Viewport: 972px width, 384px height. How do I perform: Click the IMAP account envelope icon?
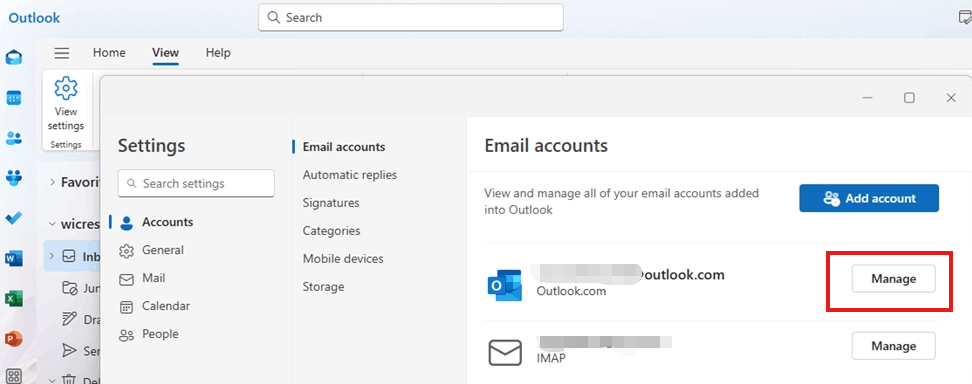tap(505, 352)
